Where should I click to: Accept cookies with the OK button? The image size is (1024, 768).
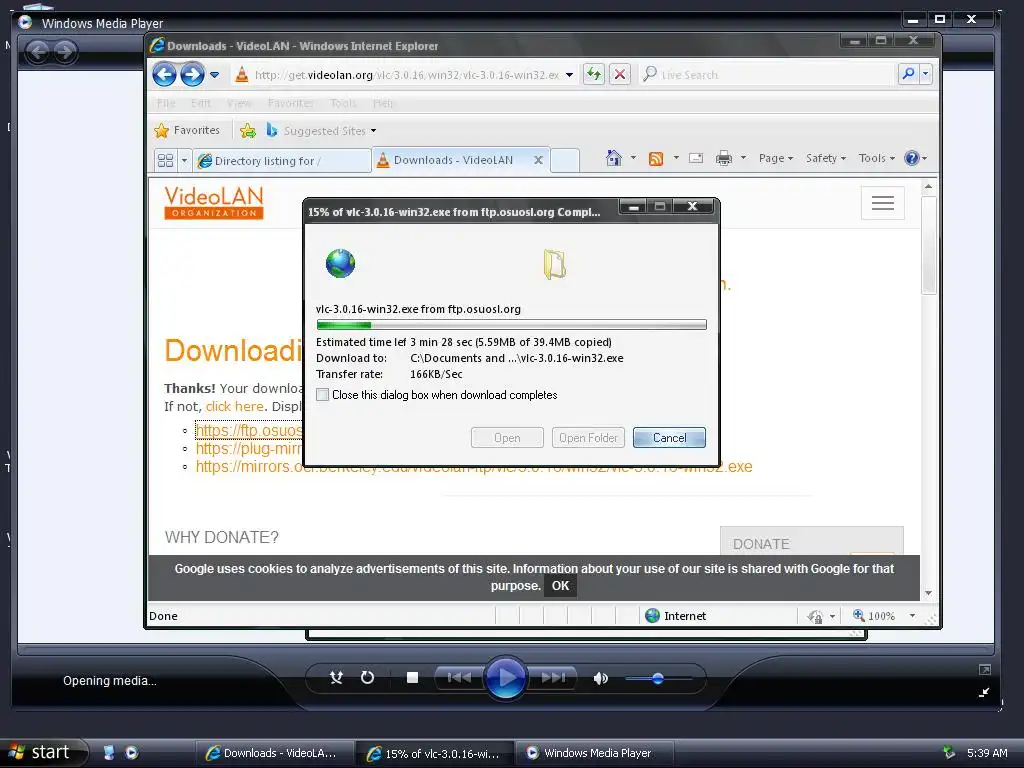pos(560,586)
